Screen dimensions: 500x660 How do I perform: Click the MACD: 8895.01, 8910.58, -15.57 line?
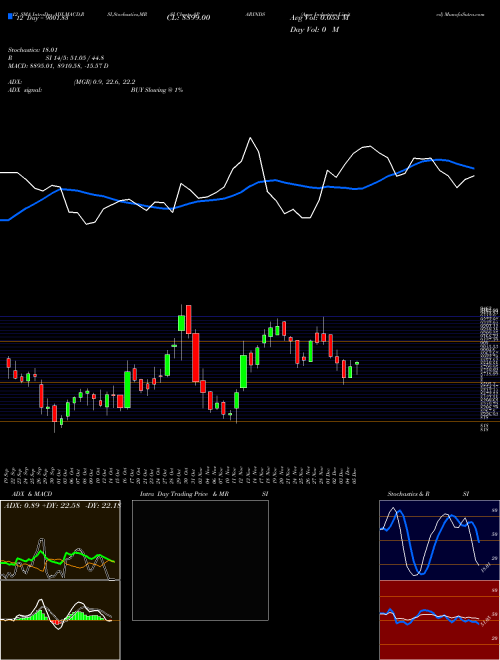tap(58, 66)
